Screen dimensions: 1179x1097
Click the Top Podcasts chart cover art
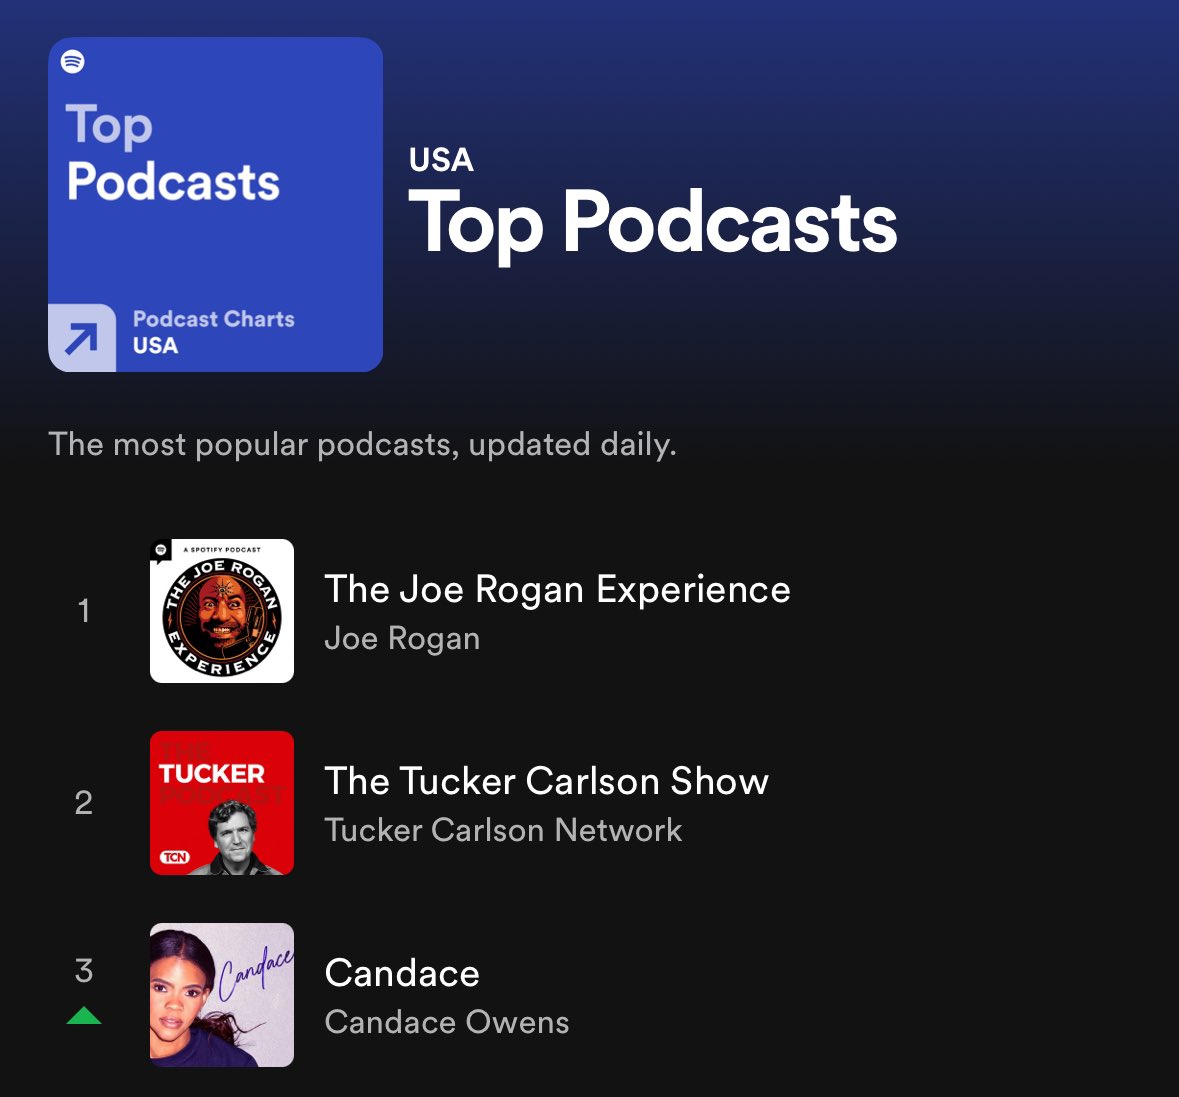tap(215, 203)
